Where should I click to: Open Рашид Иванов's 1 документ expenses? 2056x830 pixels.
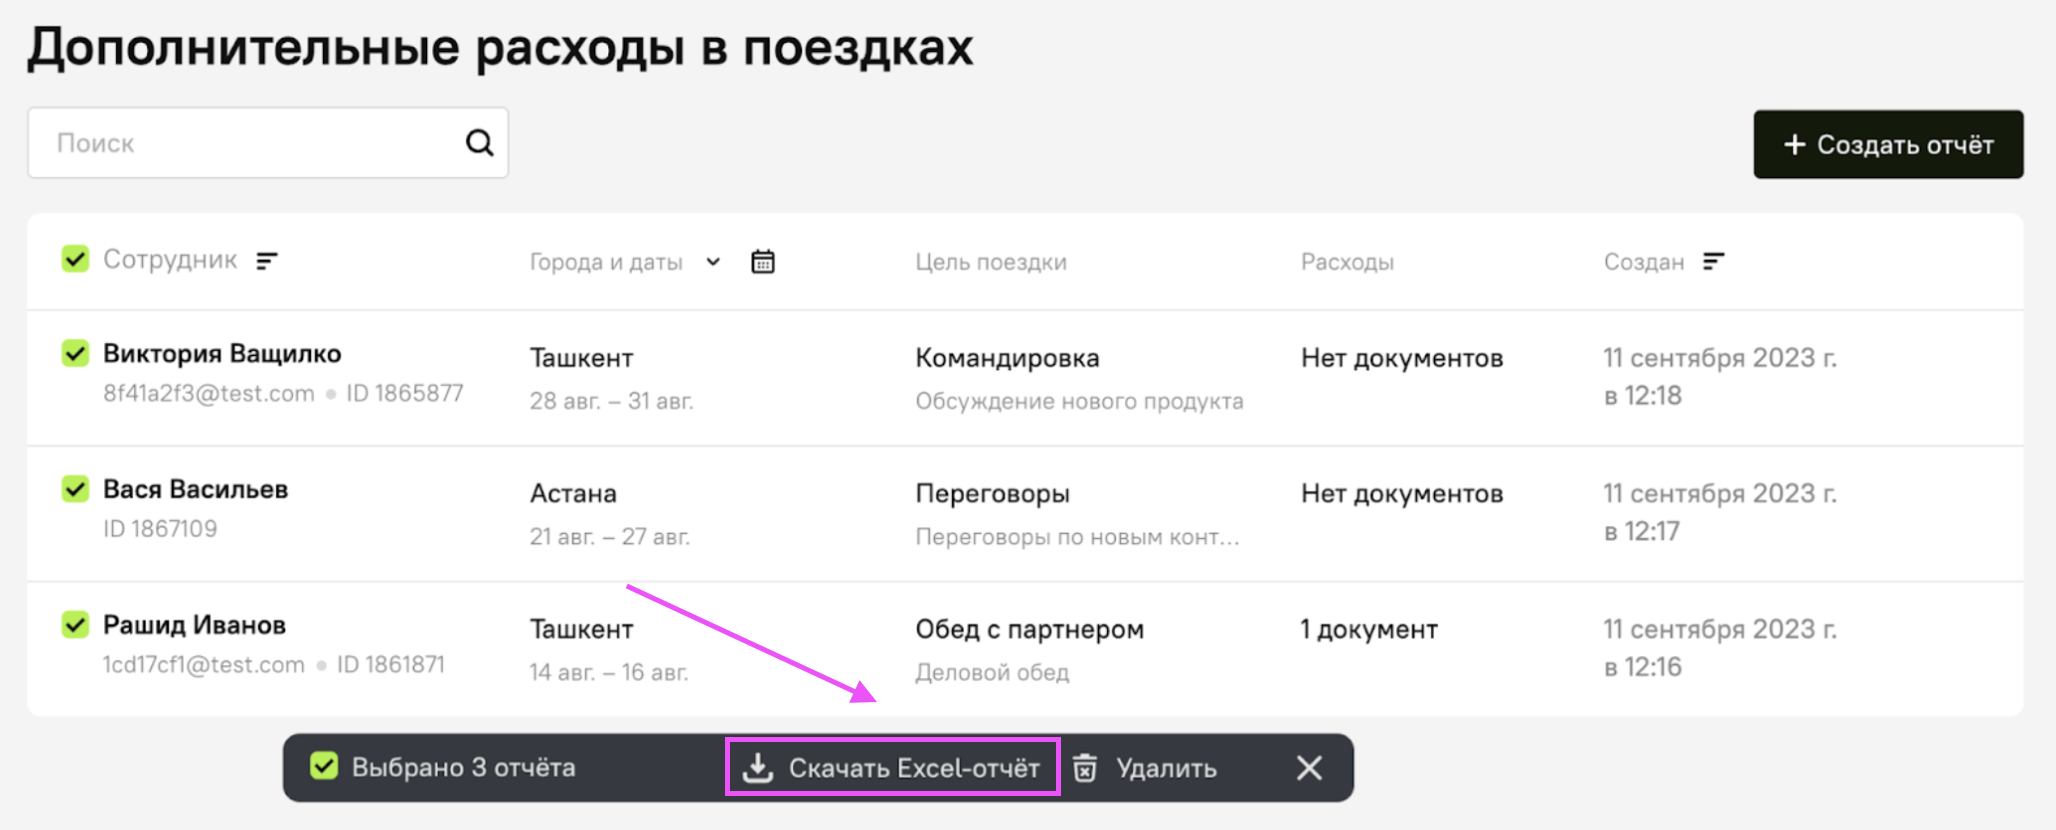[1368, 630]
